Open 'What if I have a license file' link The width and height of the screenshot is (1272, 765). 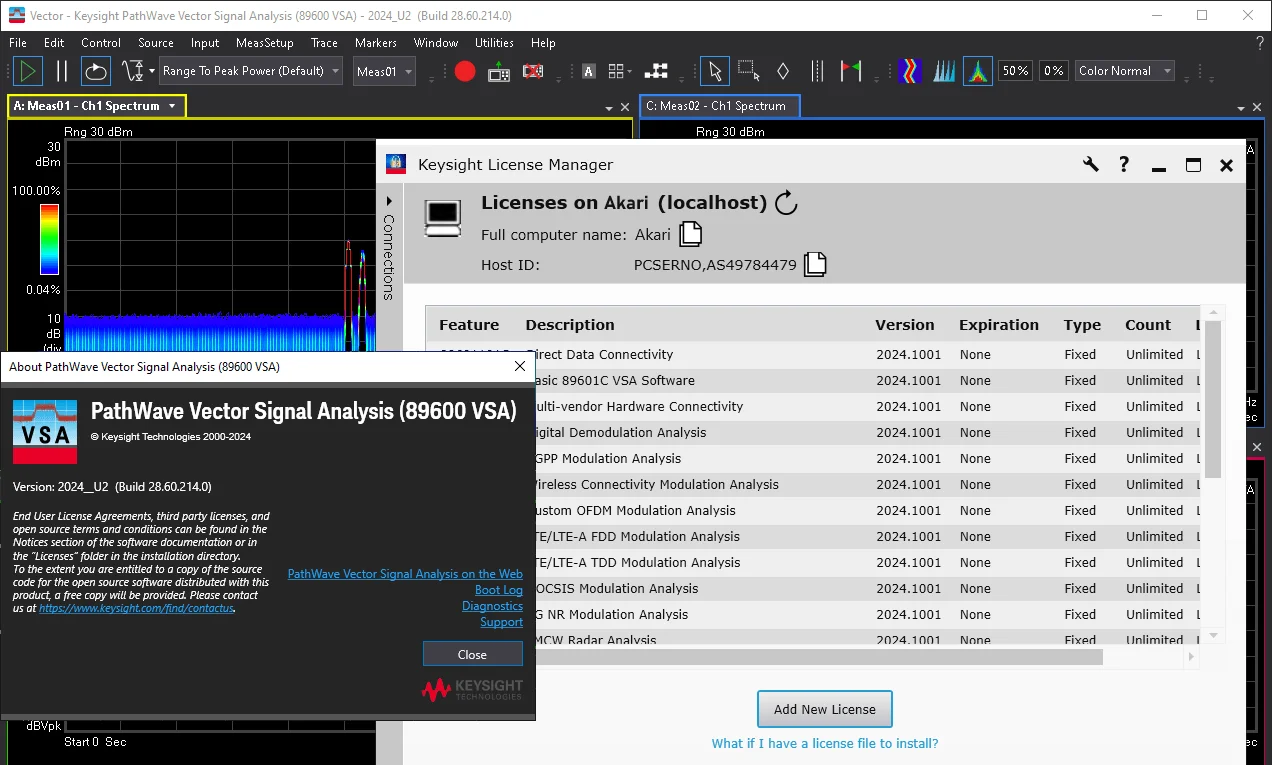[825, 743]
